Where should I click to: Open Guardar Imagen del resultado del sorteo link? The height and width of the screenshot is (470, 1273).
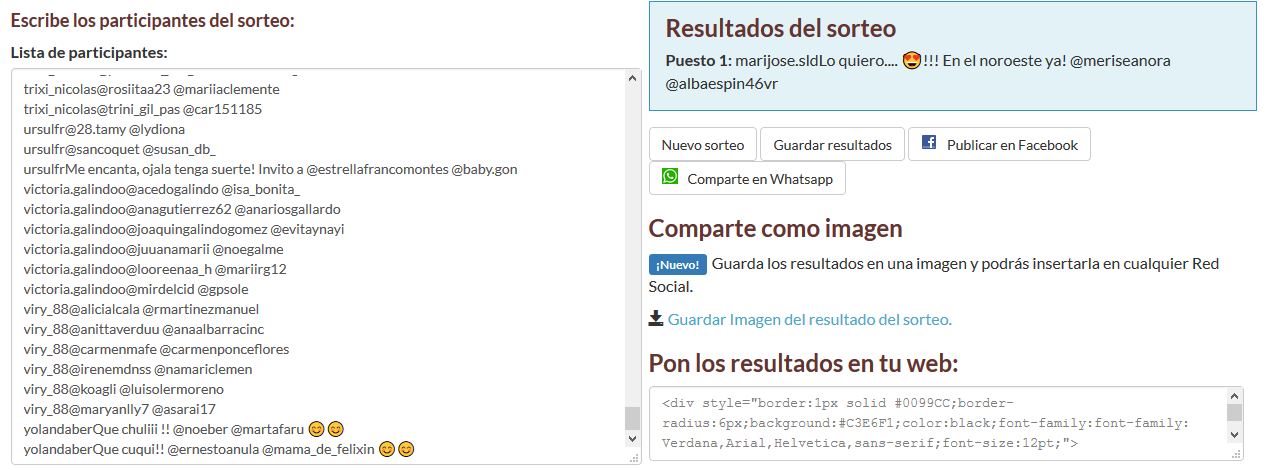tap(809, 319)
